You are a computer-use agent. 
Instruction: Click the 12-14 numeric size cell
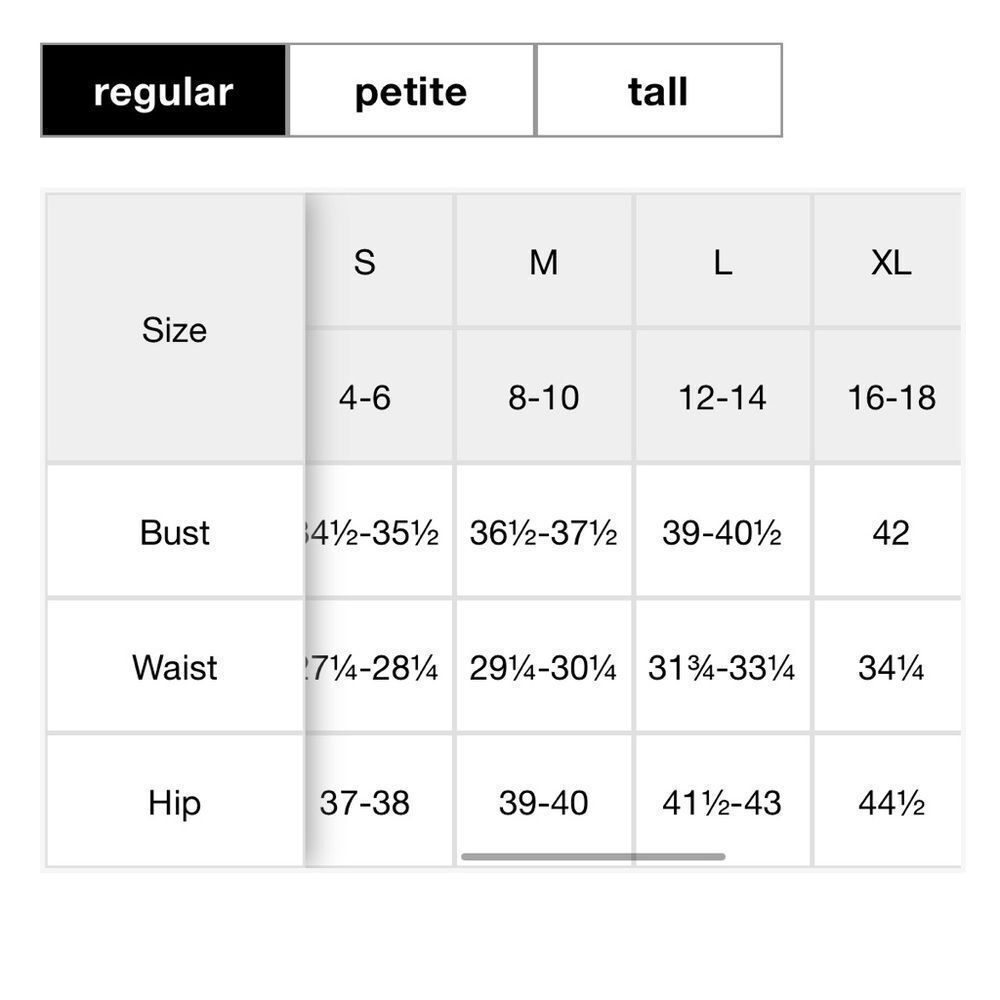click(x=723, y=396)
